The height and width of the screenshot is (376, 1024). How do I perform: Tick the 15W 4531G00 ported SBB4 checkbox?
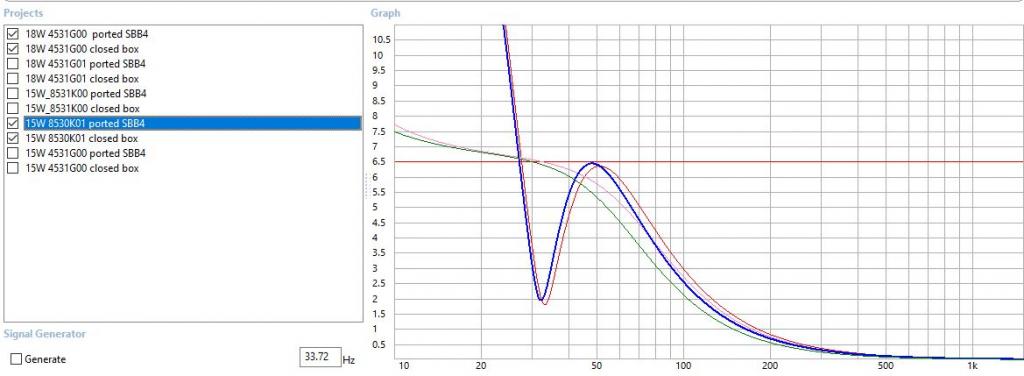coord(12,153)
